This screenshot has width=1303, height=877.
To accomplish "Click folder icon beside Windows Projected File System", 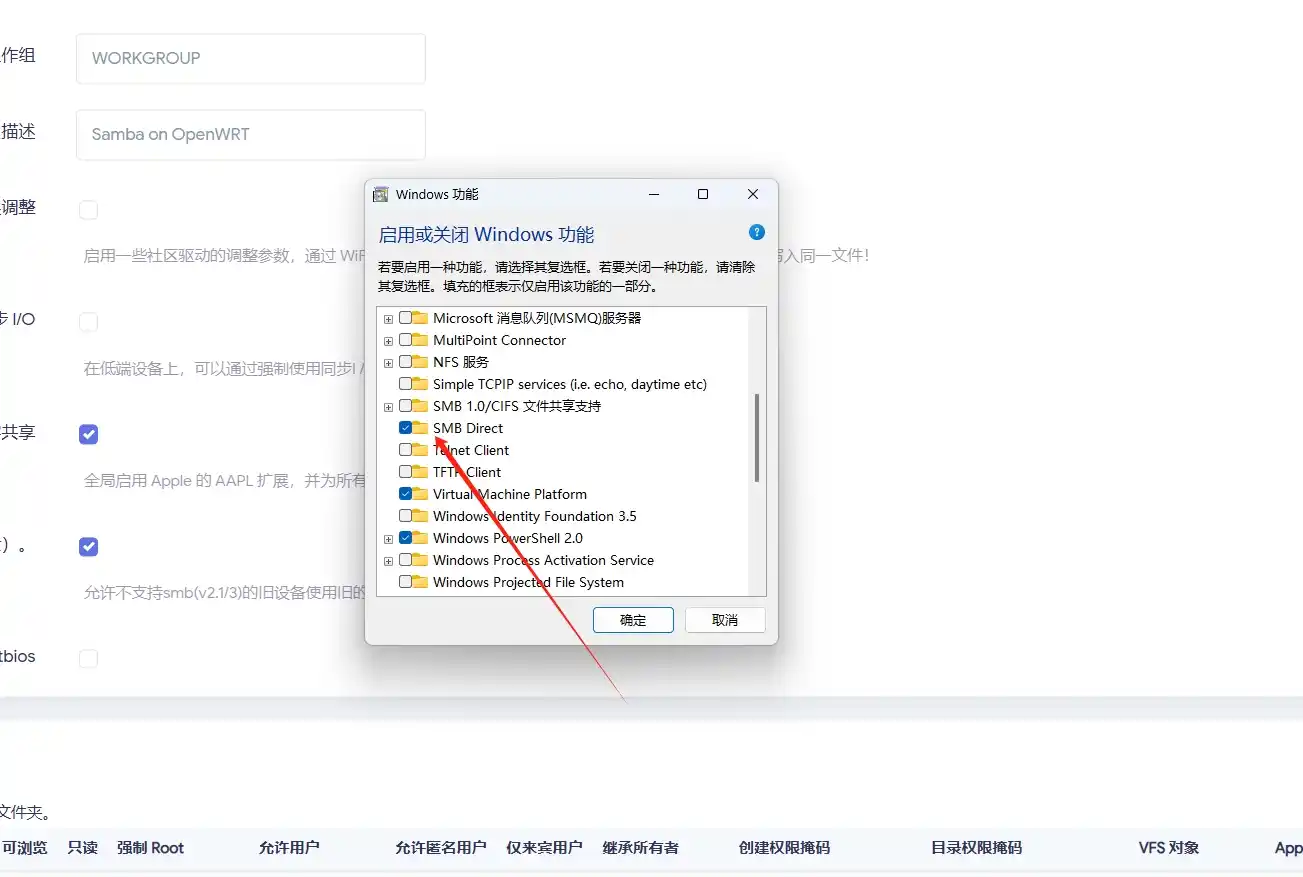I will (x=420, y=582).
